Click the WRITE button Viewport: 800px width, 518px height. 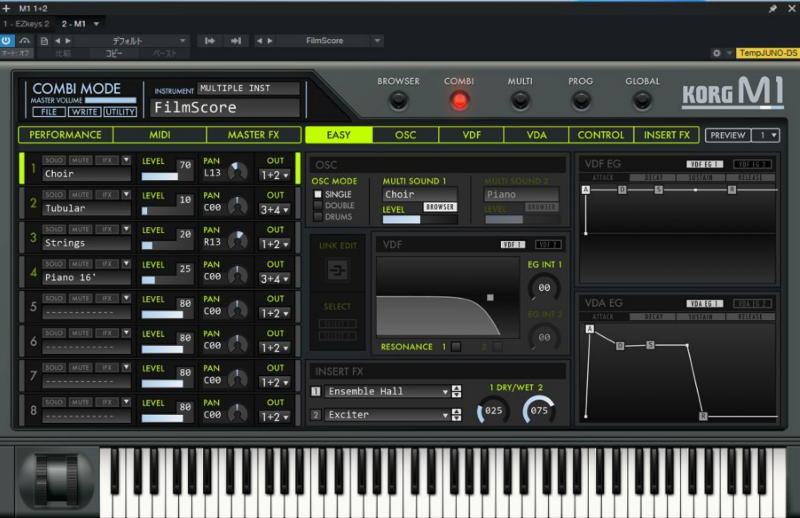point(84,112)
